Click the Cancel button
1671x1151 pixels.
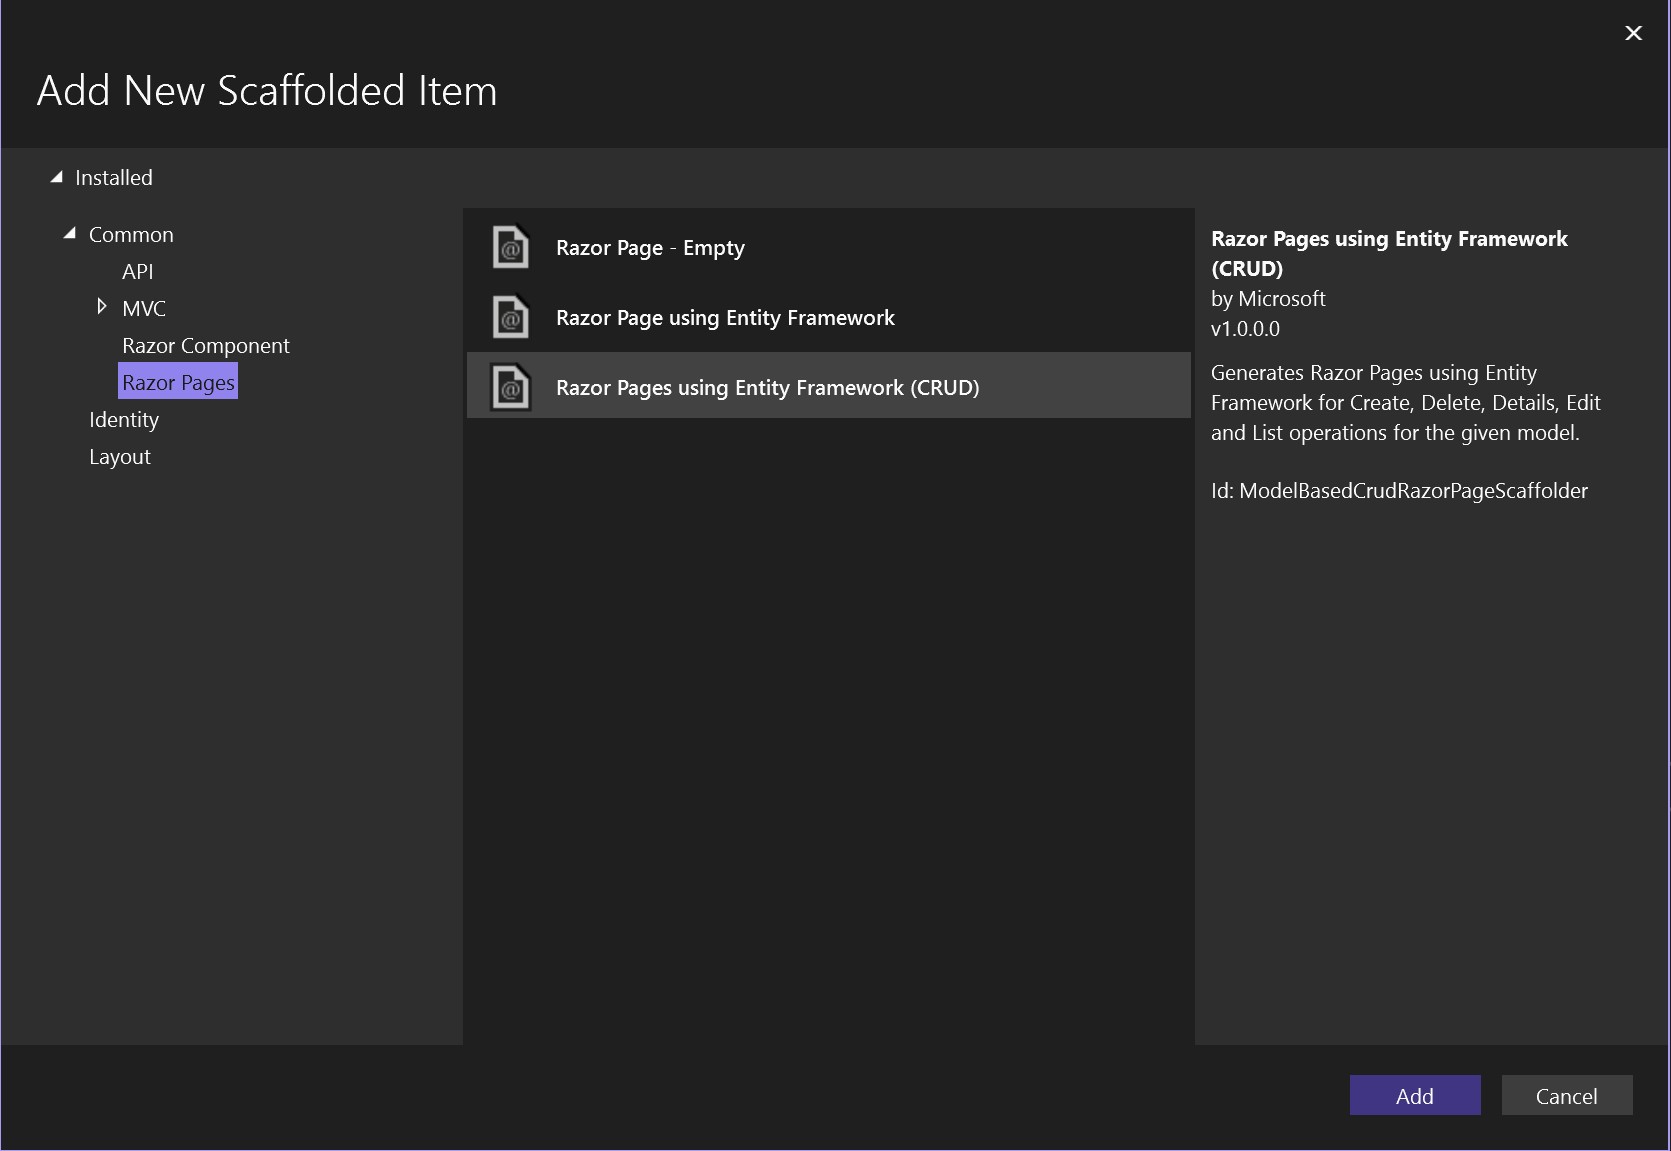pos(1567,1095)
